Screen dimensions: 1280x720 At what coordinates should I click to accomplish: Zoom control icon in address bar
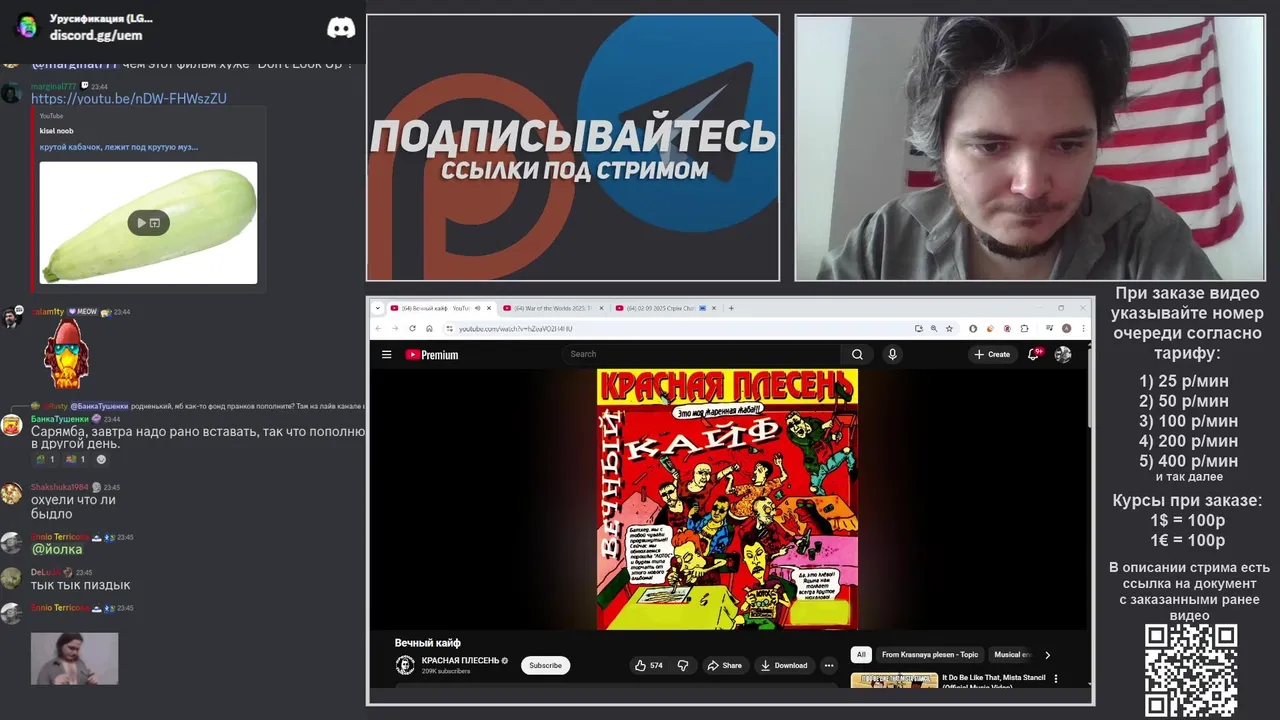[x=933, y=328]
